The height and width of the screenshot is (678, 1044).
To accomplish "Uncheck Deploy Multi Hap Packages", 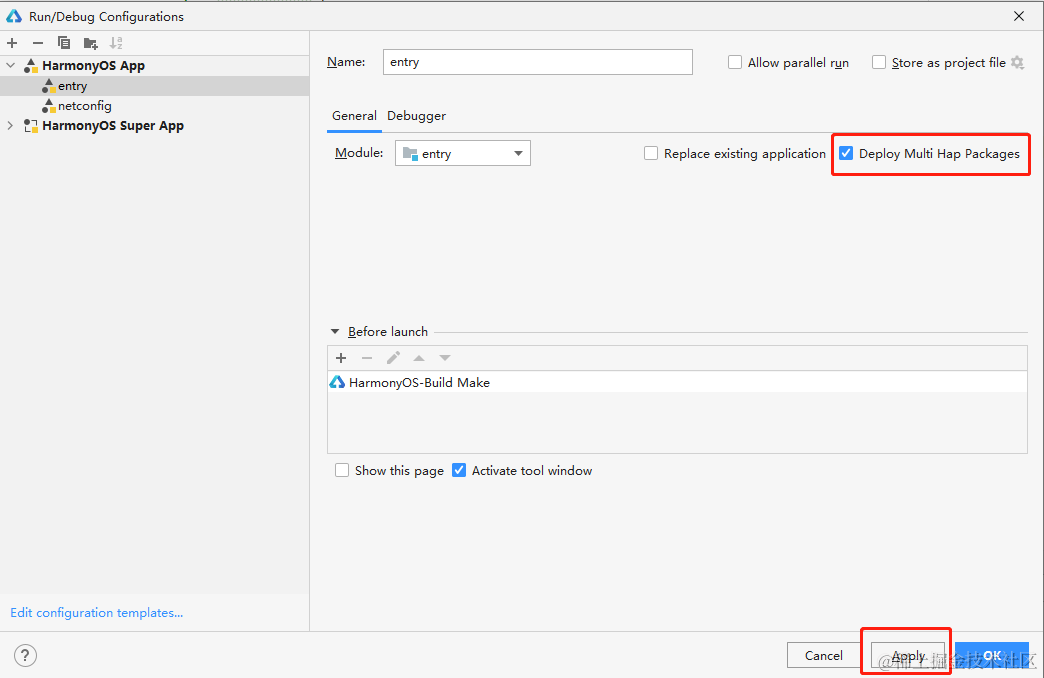I will coord(846,153).
